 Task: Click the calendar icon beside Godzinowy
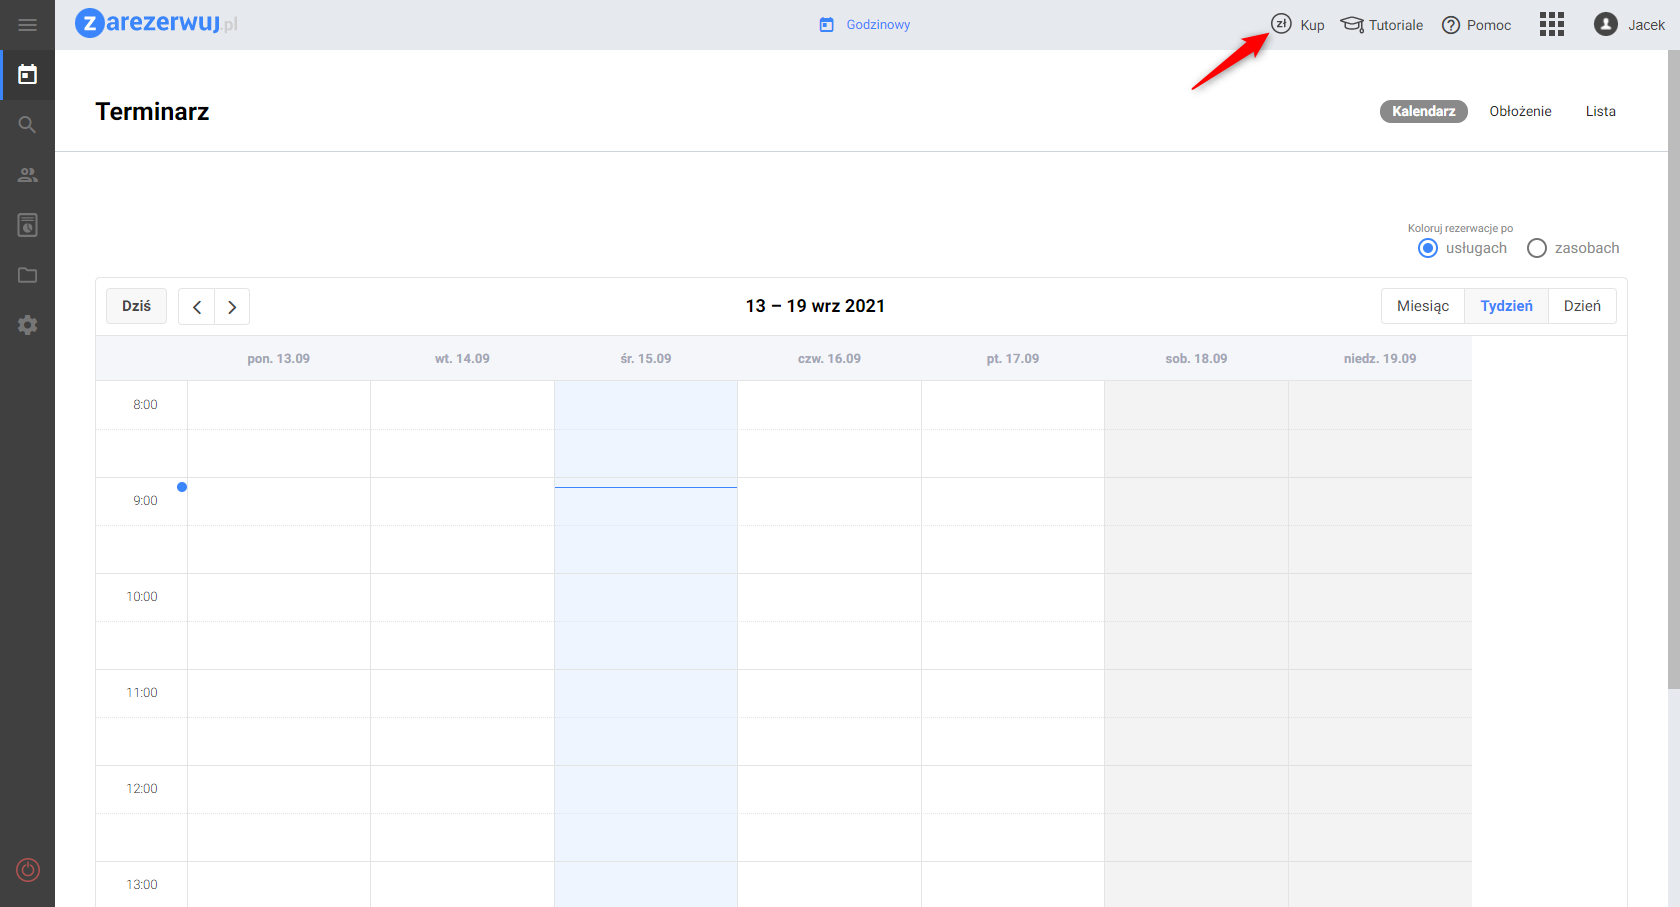click(x=827, y=25)
